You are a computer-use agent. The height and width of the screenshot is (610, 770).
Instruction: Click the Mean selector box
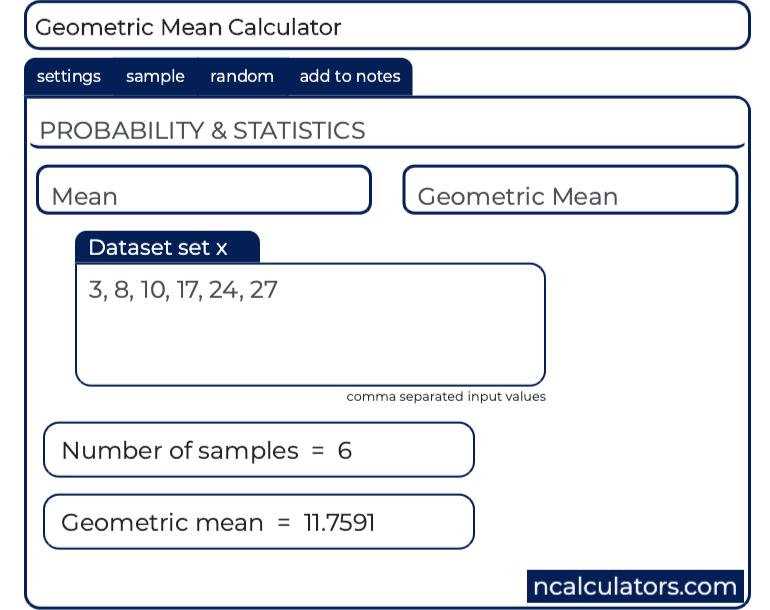(204, 190)
